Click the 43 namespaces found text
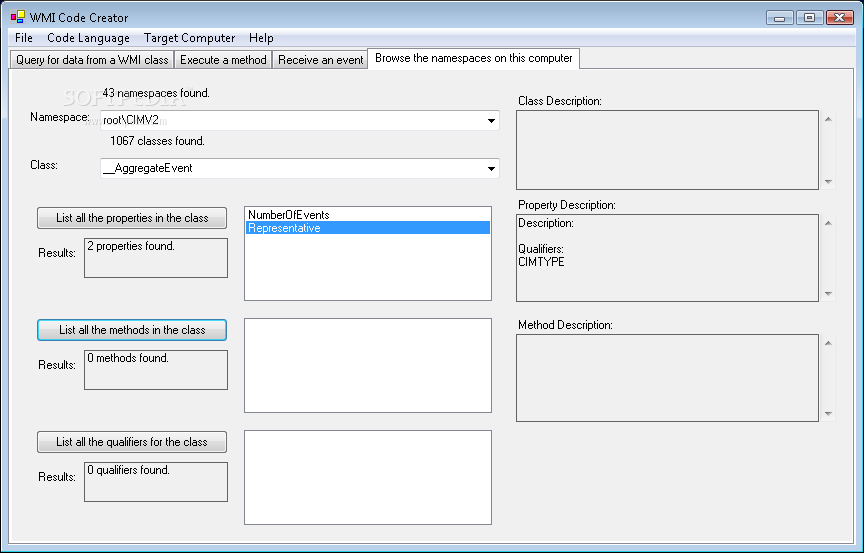864x553 pixels. coord(156,93)
